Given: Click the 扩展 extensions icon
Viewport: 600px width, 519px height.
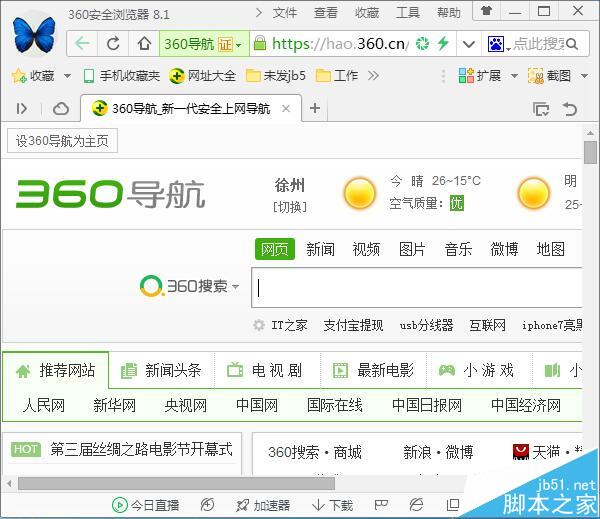Looking at the screenshot, I should pos(466,76).
